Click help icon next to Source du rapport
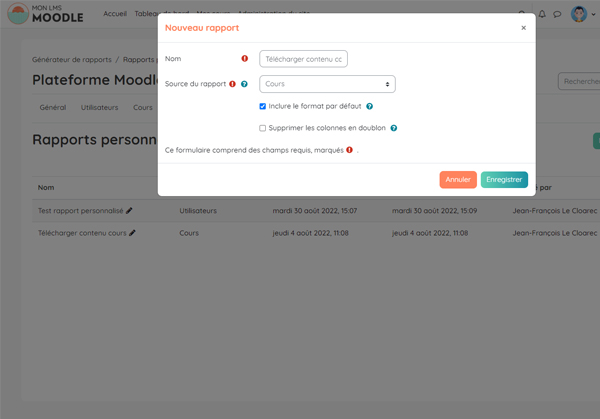Viewport: 600px width, 419px height. tap(244, 85)
